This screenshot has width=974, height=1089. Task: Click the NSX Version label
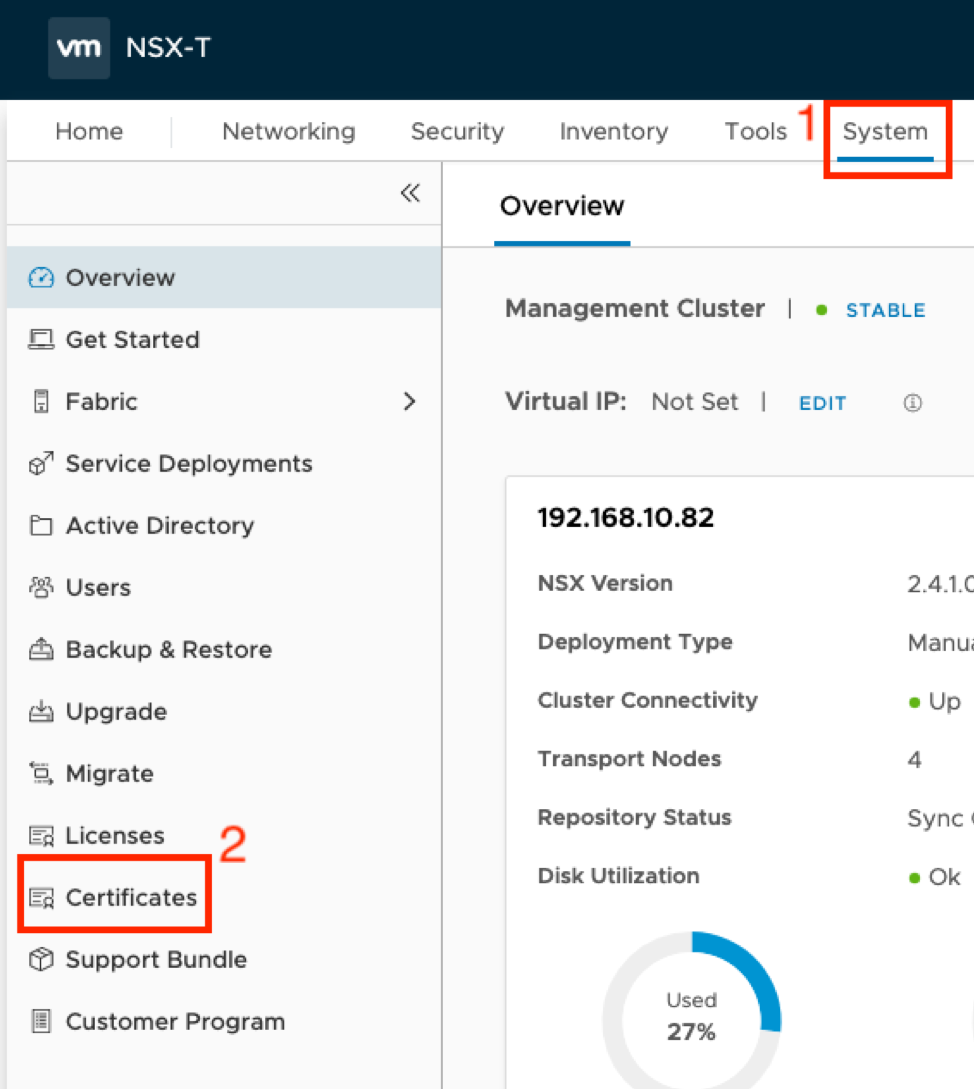click(x=605, y=583)
